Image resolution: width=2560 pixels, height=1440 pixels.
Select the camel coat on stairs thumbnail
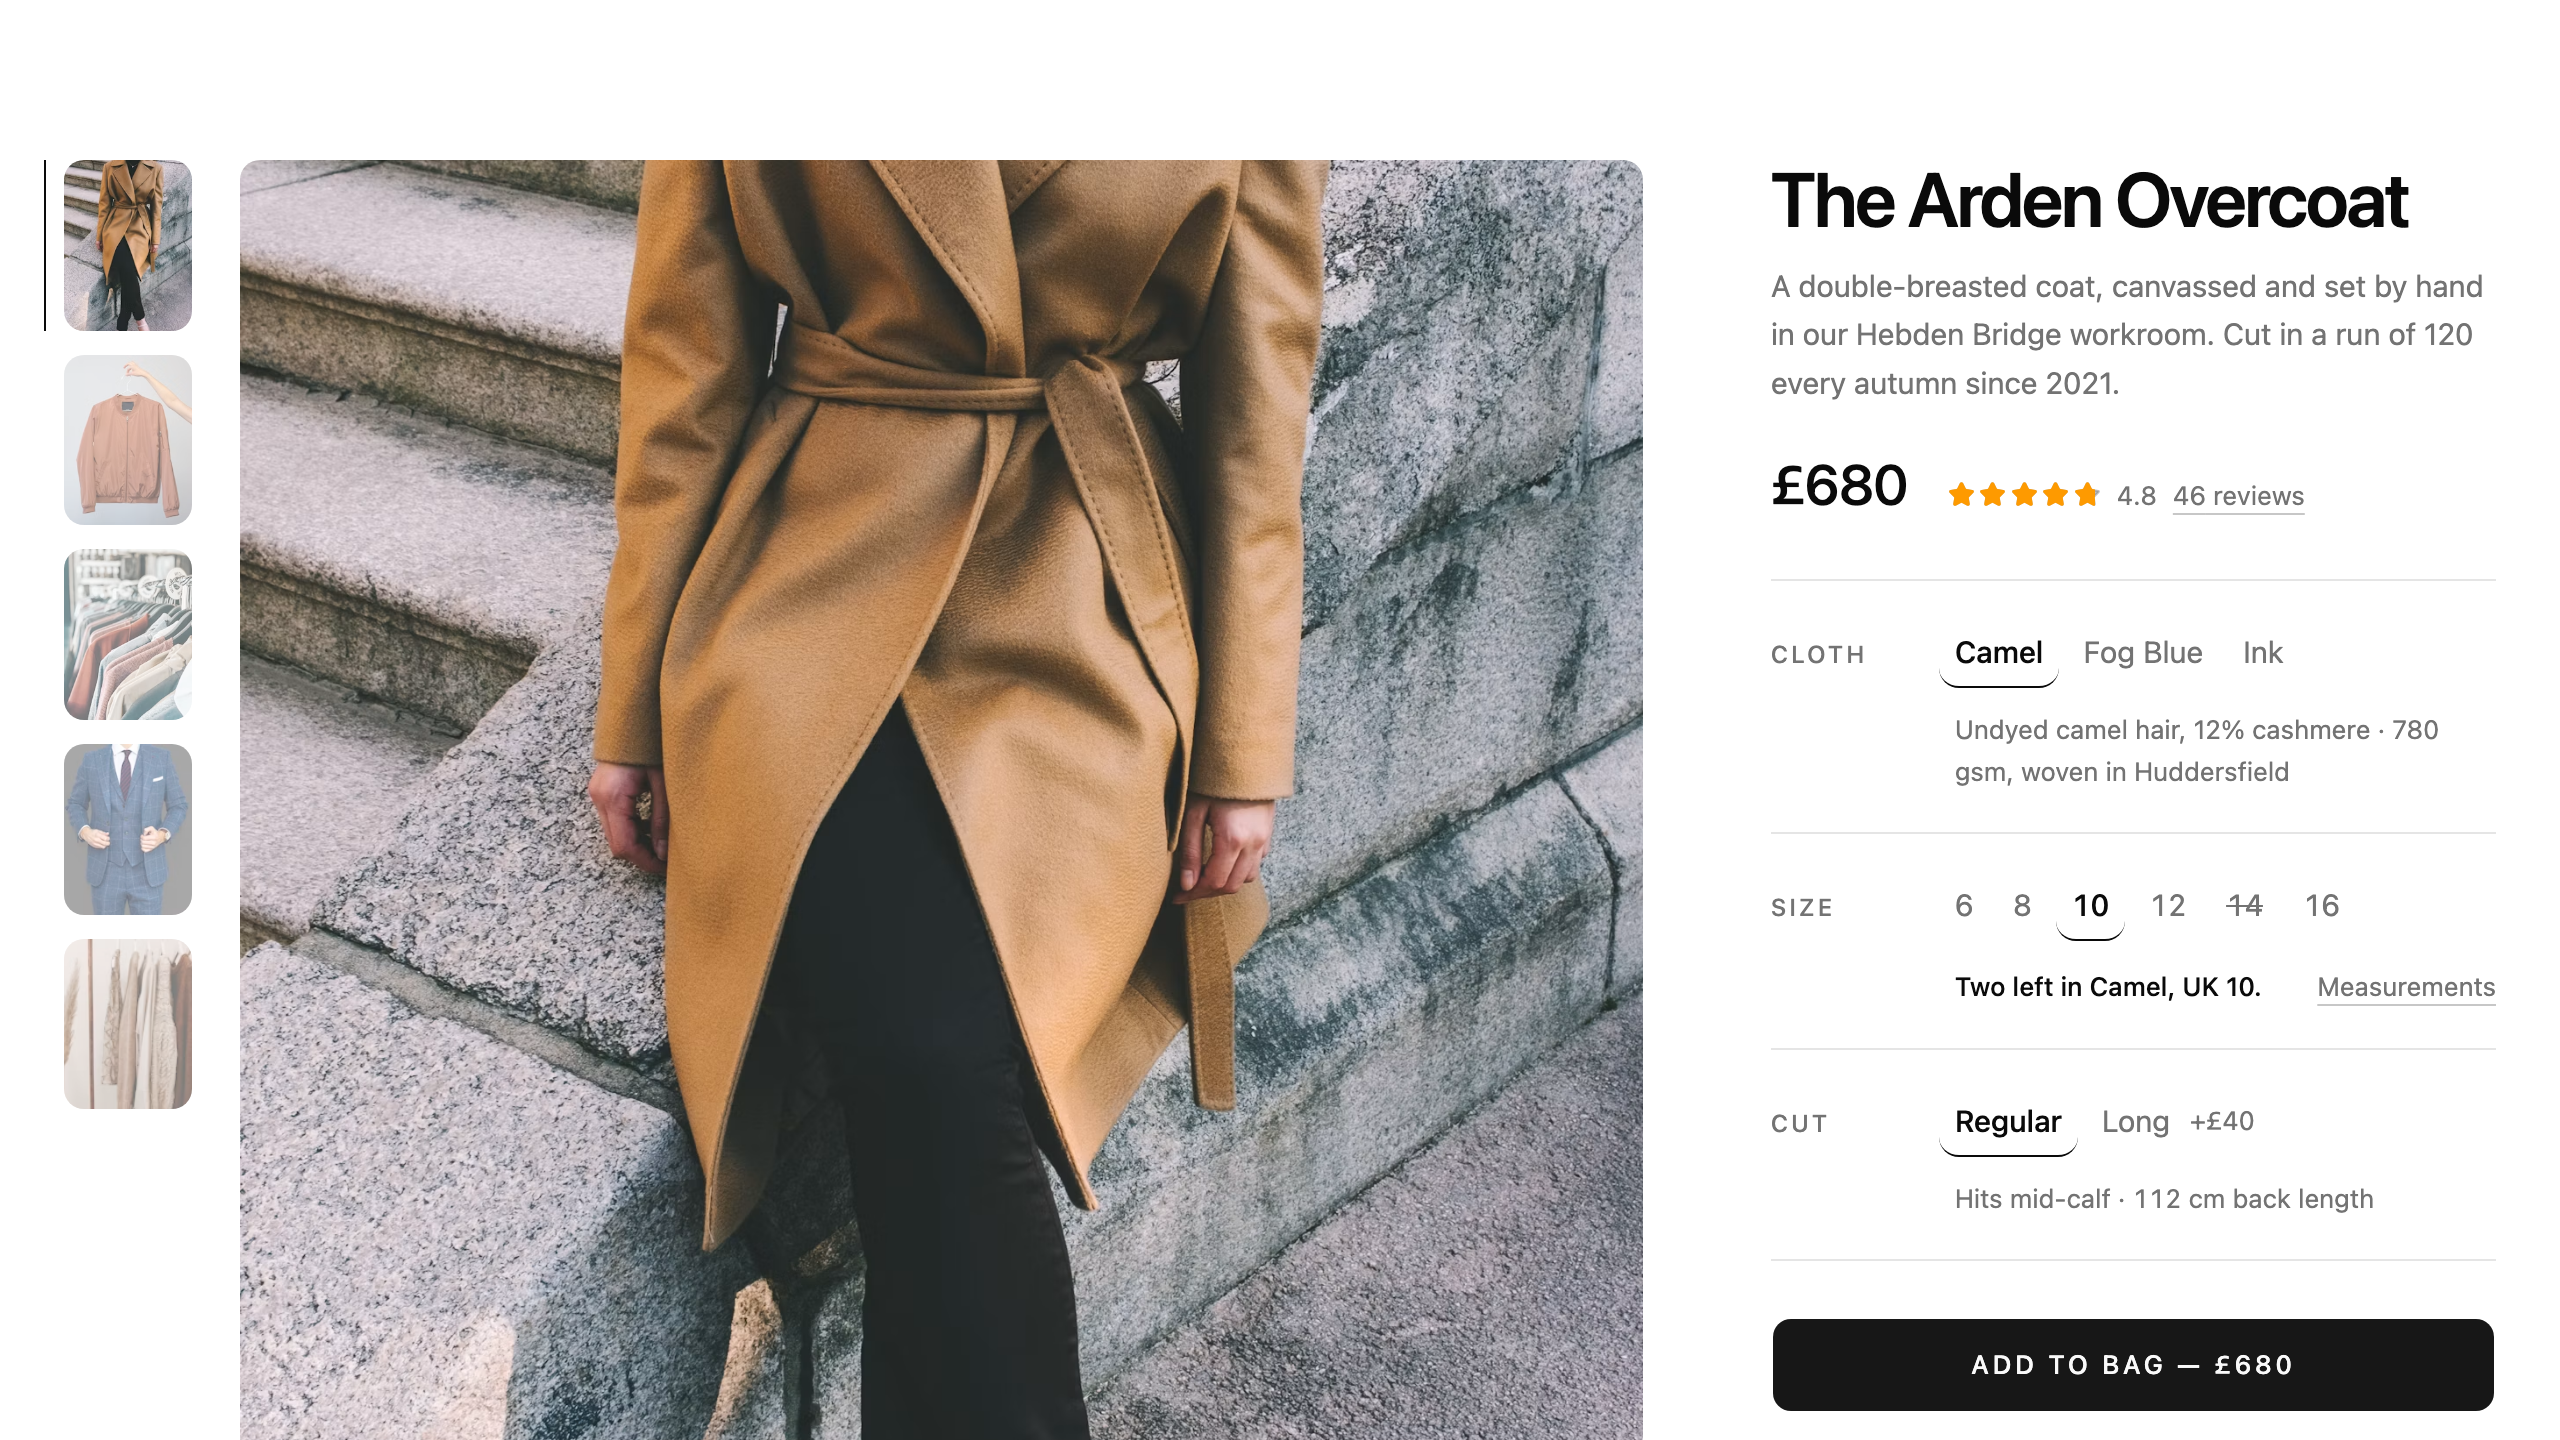click(128, 245)
